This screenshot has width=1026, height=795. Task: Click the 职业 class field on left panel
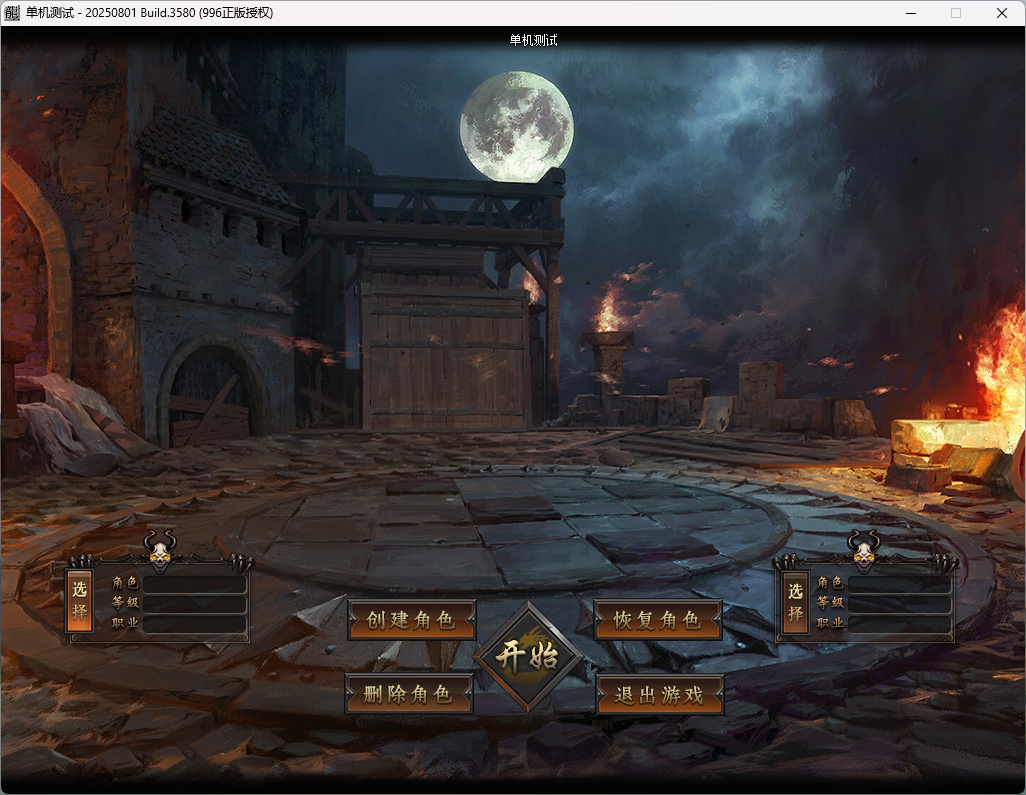point(195,625)
